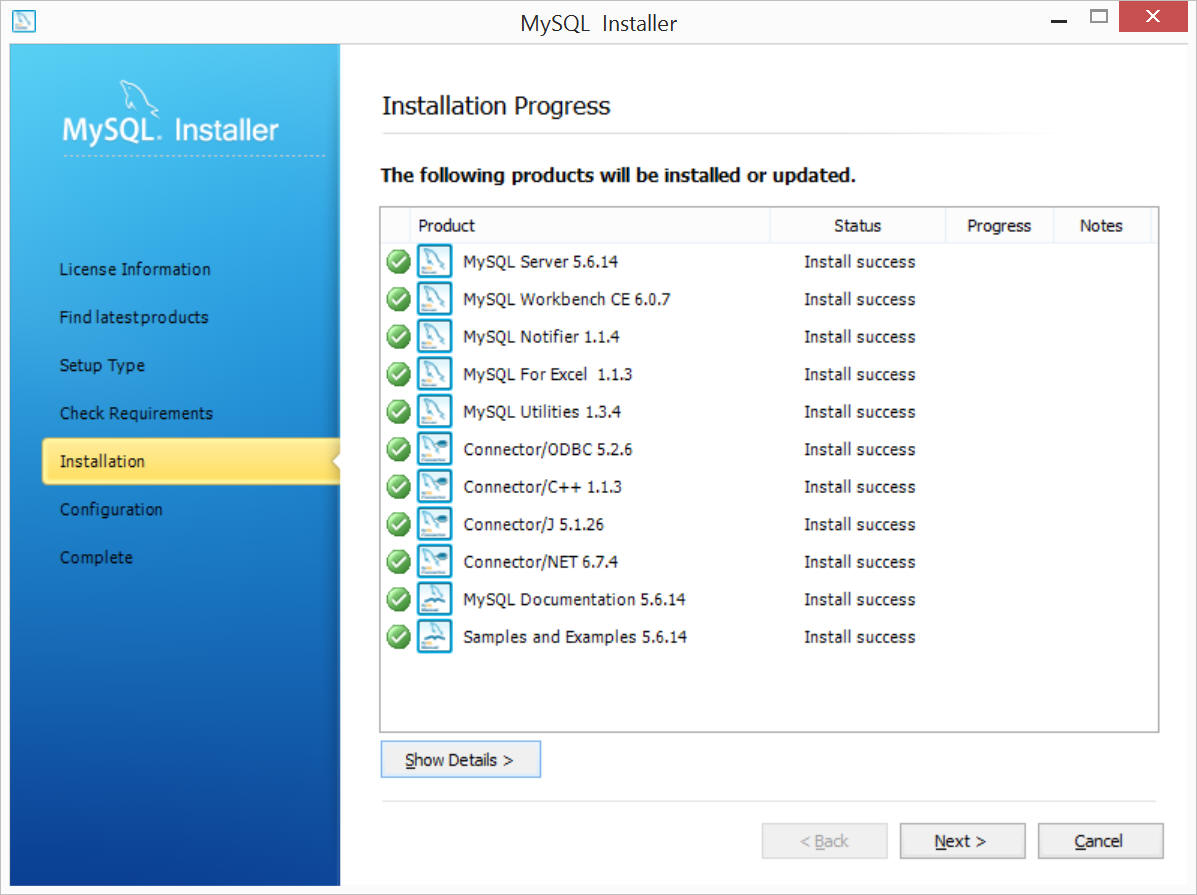
Task: Jump to the Configuration step
Action: click(111, 509)
